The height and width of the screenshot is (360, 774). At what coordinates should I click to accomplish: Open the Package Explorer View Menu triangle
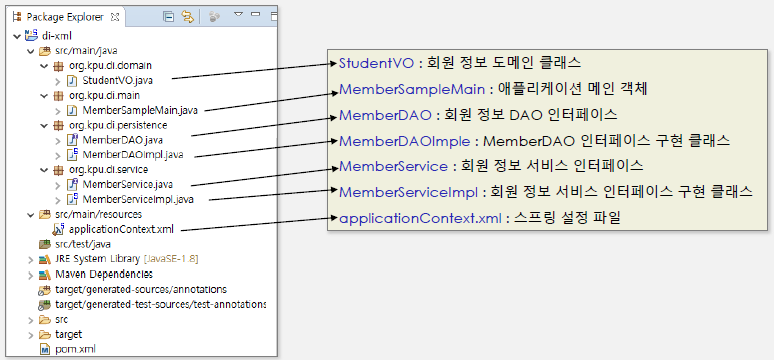[238, 15]
